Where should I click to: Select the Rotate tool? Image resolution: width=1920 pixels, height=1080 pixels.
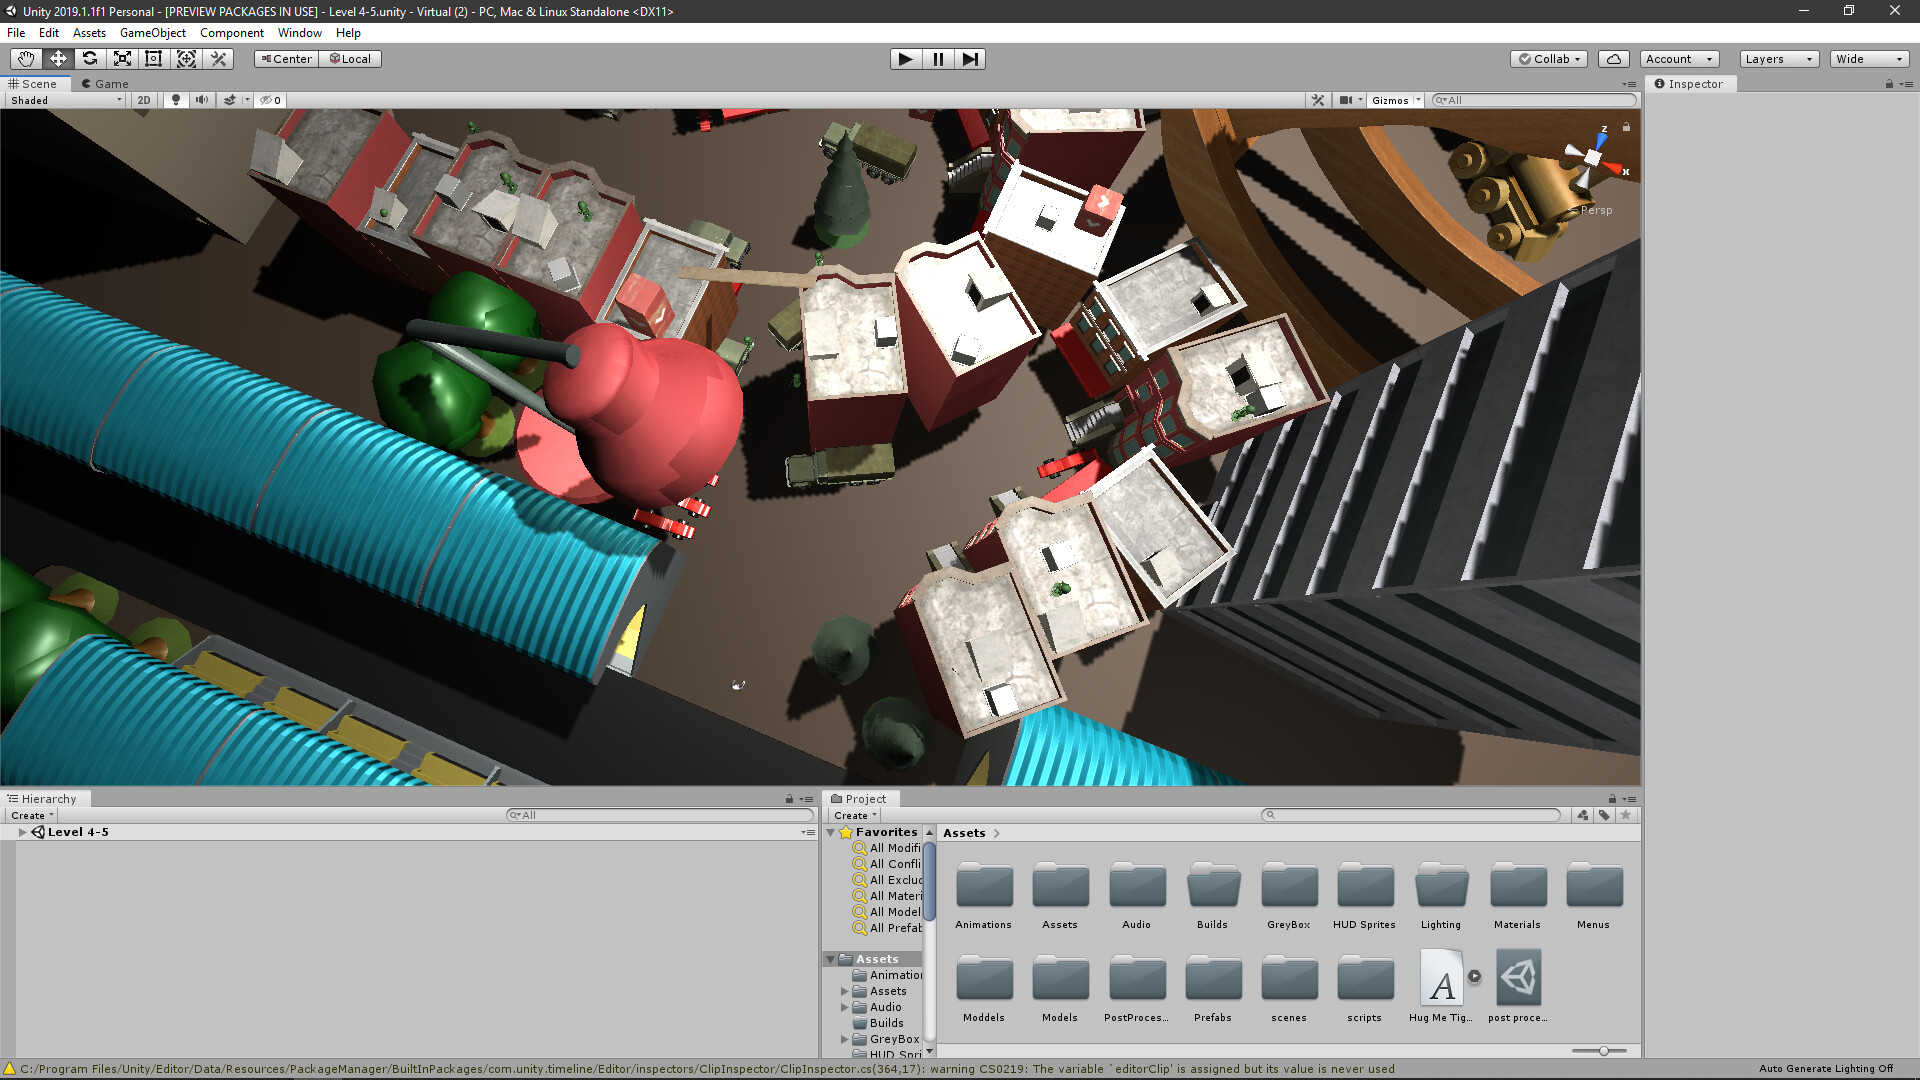pos(90,59)
